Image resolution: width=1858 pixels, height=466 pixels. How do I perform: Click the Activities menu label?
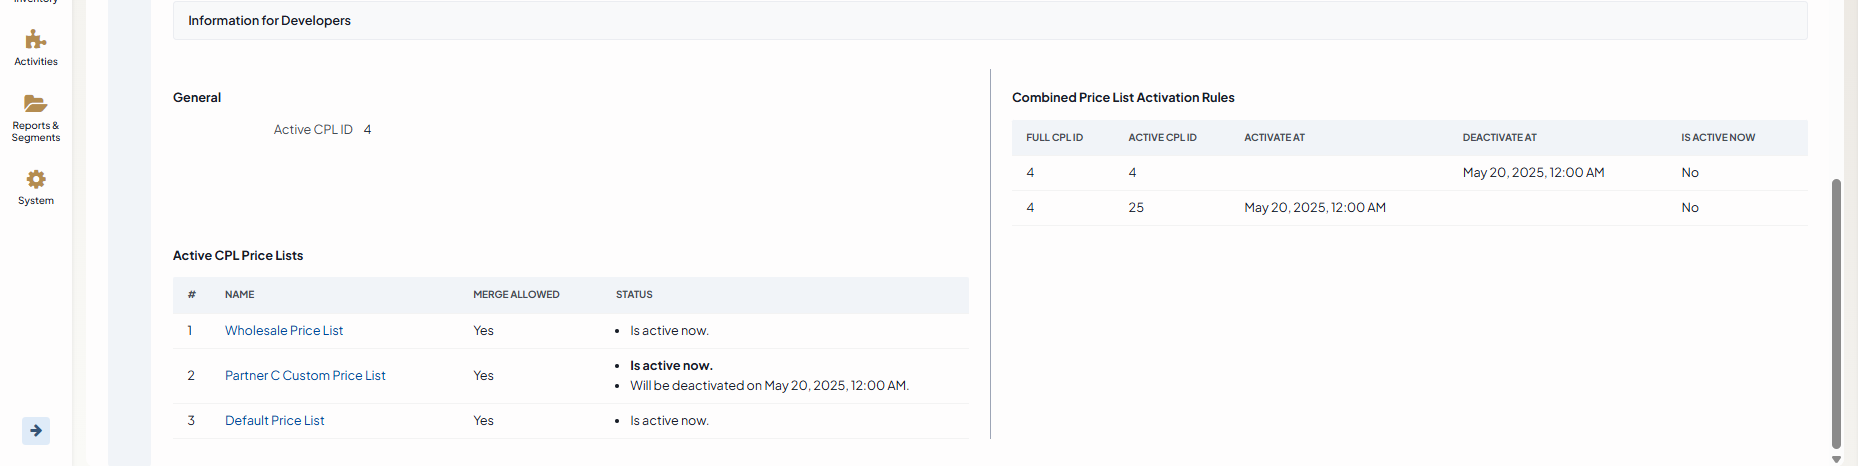pos(36,62)
